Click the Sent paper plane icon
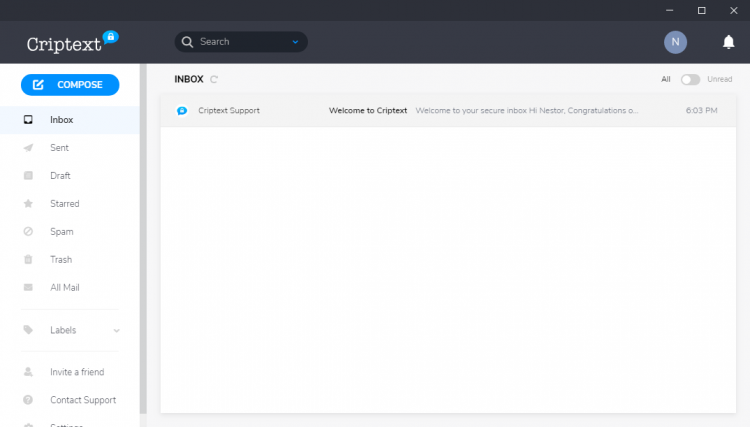This screenshot has height=427, width=750. click(x=28, y=148)
